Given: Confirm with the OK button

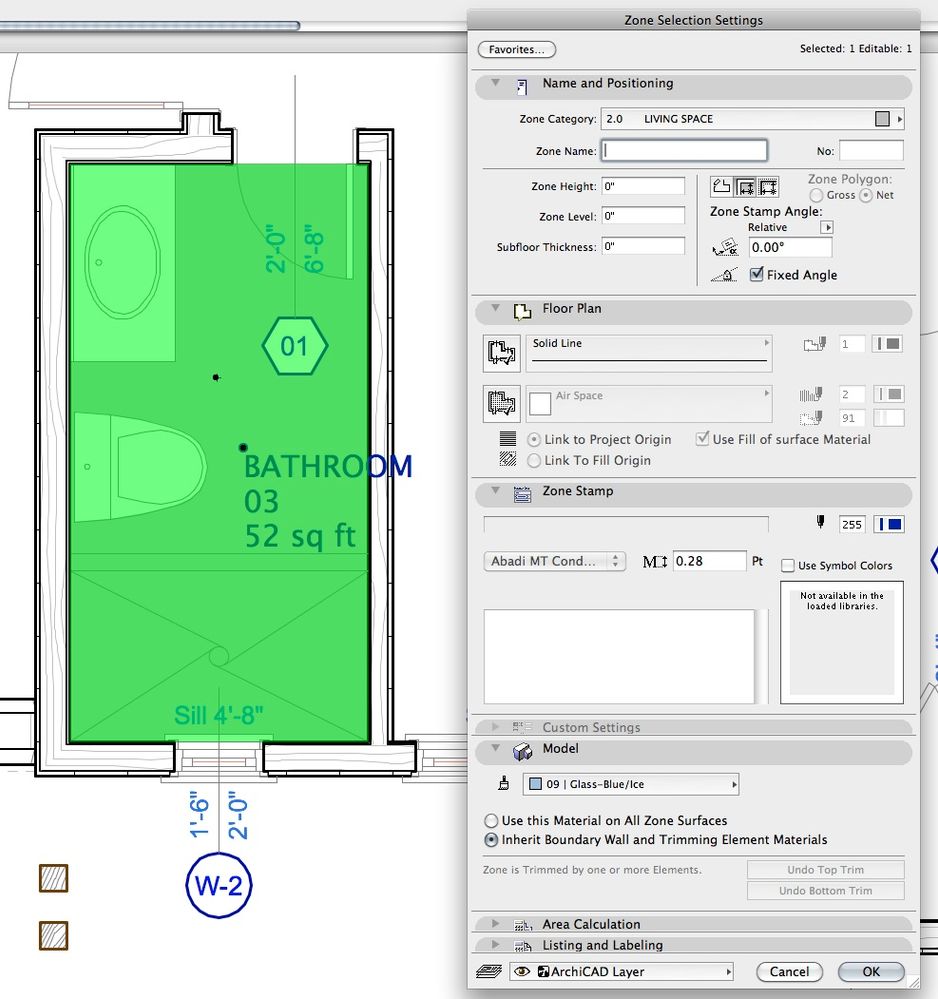Looking at the screenshot, I should point(871,972).
